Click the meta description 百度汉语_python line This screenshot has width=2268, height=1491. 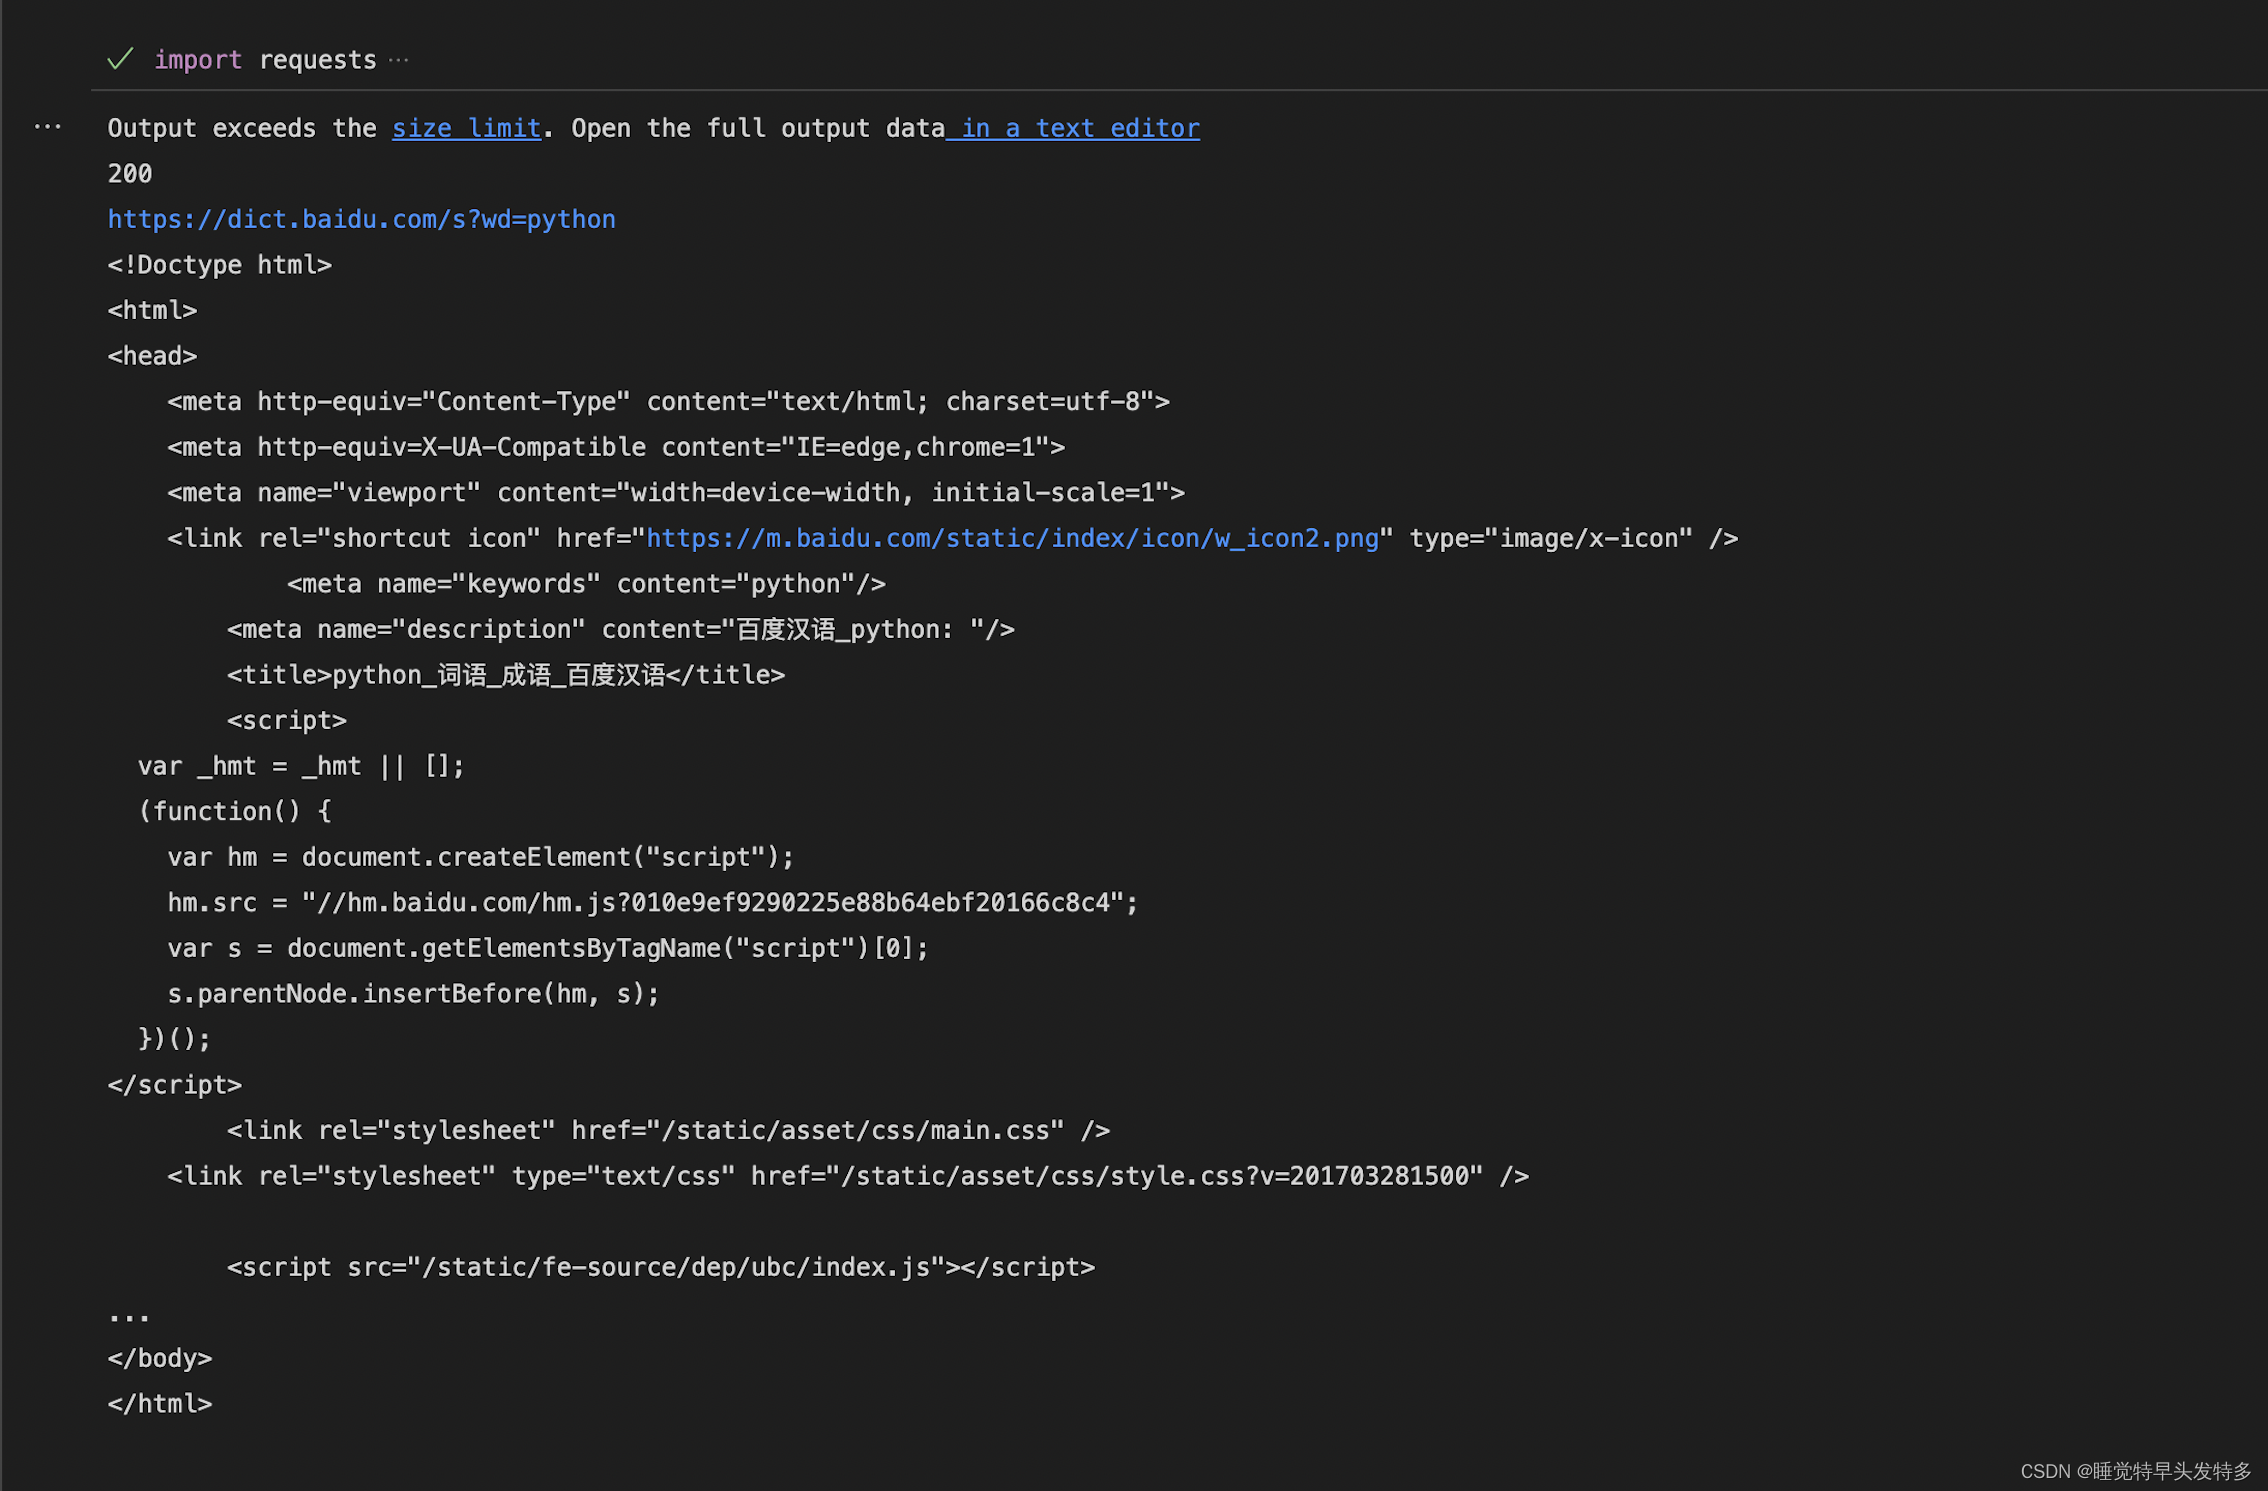tap(621, 629)
